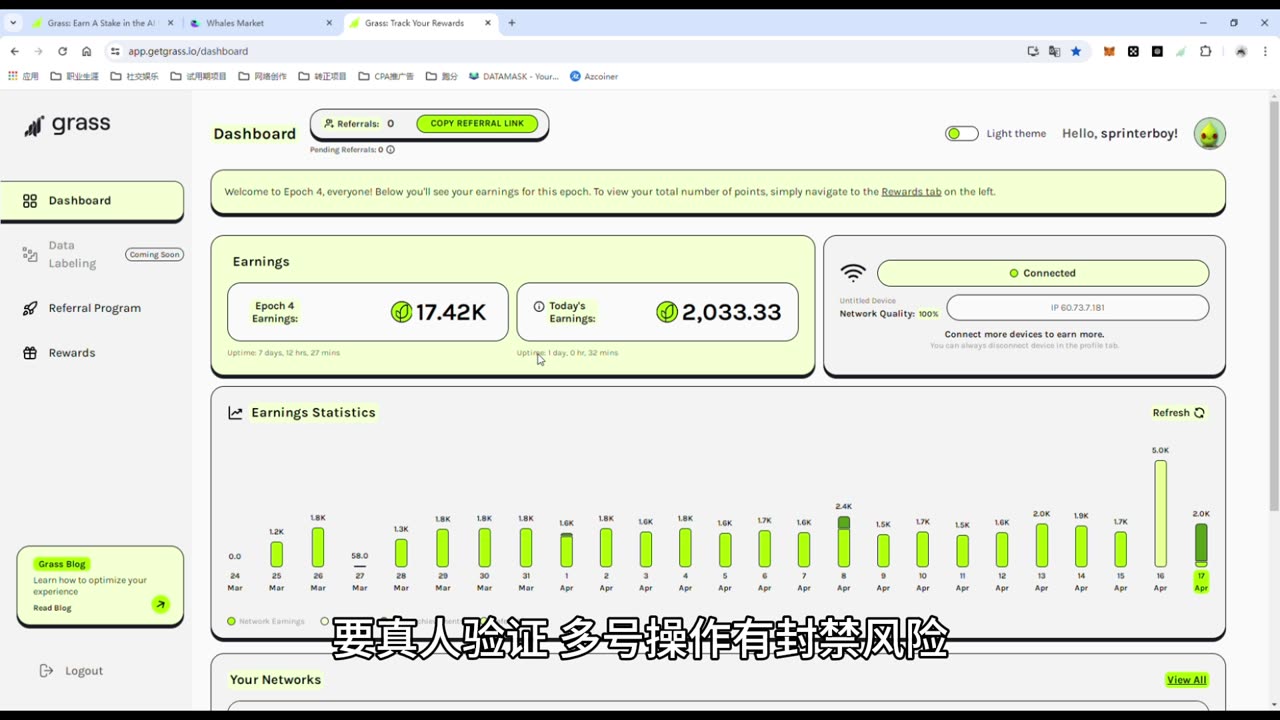The image size is (1280, 720).
Task: Switch to Whales Market browser tab
Action: (262, 23)
